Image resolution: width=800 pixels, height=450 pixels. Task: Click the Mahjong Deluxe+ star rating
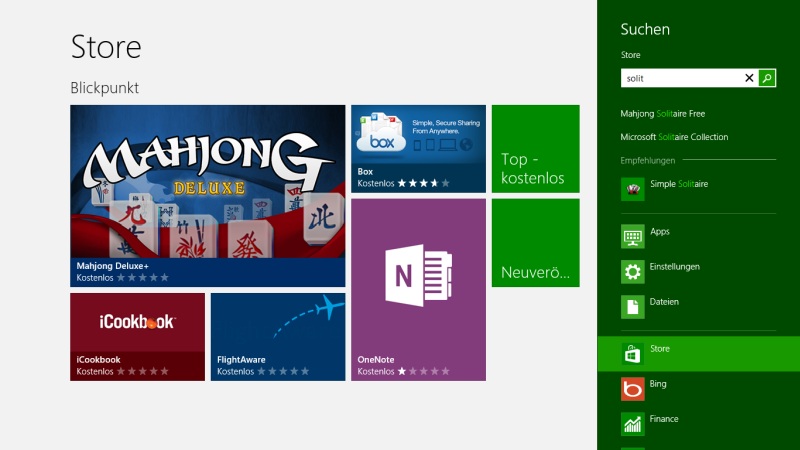143,278
